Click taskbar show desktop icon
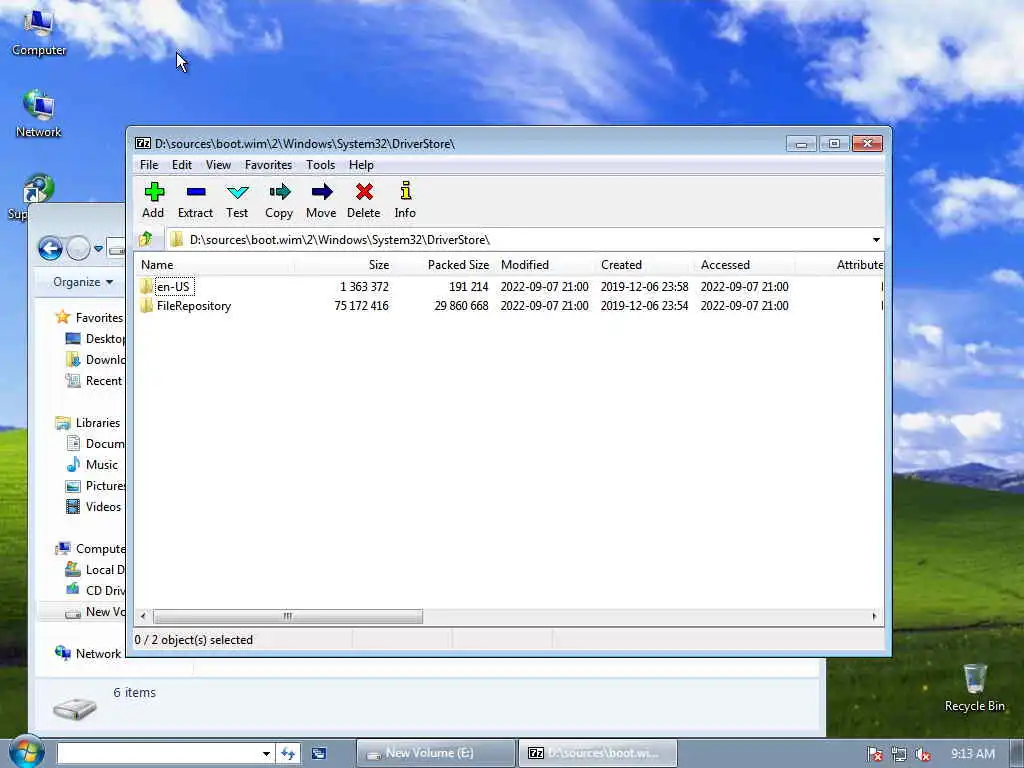The image size is (1024, 768). click(319, 754)
